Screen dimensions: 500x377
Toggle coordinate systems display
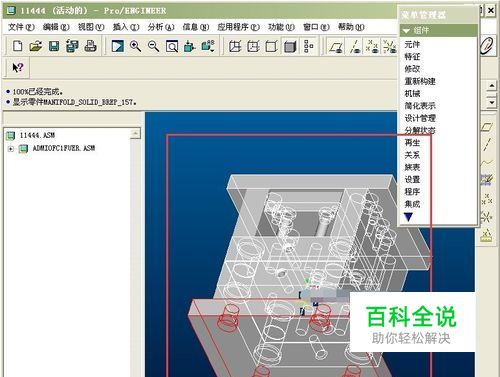coord(389,46)
